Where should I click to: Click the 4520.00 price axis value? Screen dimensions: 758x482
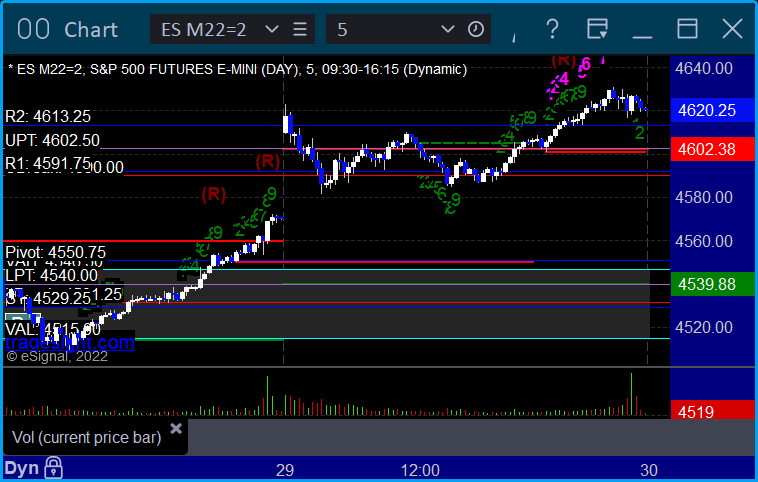tap(703, 327)
